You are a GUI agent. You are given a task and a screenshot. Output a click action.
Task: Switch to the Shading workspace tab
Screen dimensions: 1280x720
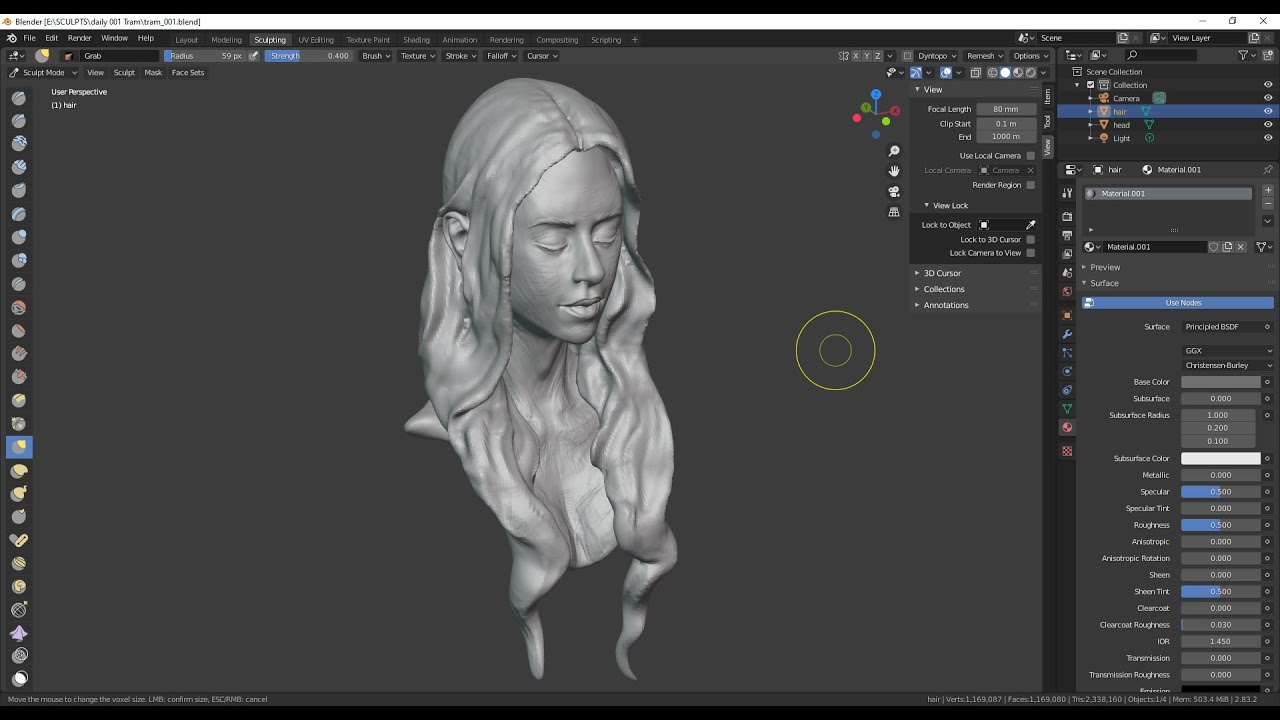tap(416, 40)
